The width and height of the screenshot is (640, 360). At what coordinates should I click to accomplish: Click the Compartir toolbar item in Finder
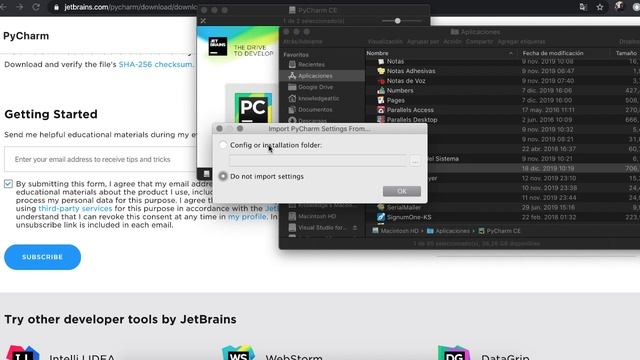click(x=479, y=42)
